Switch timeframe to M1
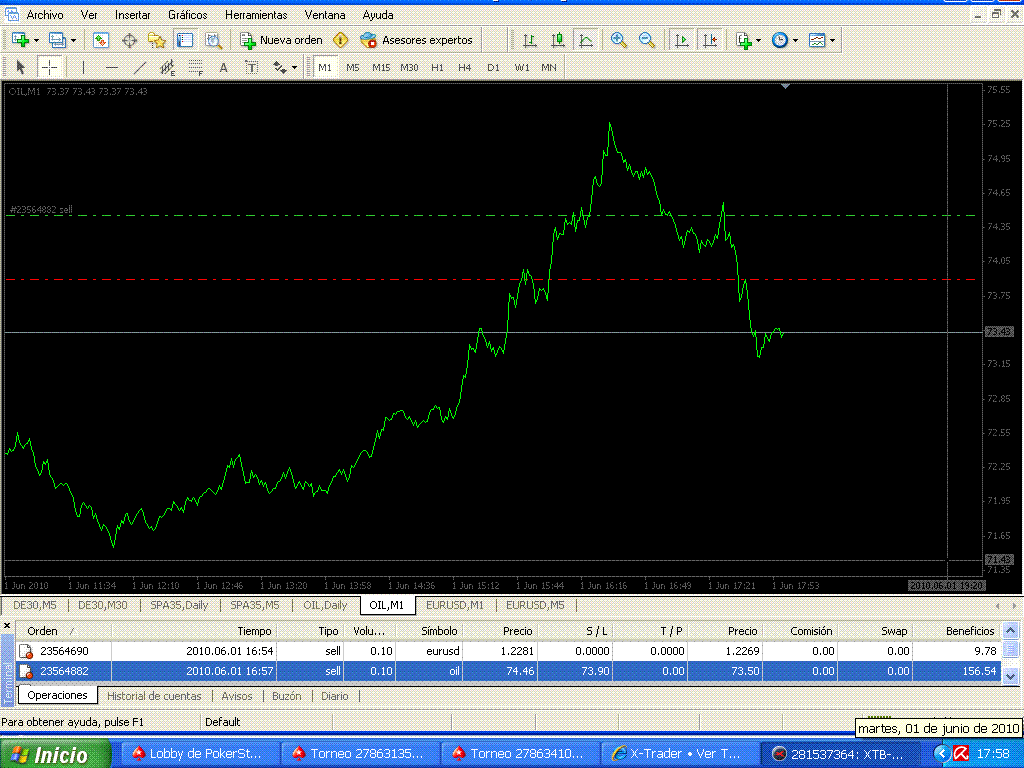Screen dimensions: 1024x768 point(325,67)
